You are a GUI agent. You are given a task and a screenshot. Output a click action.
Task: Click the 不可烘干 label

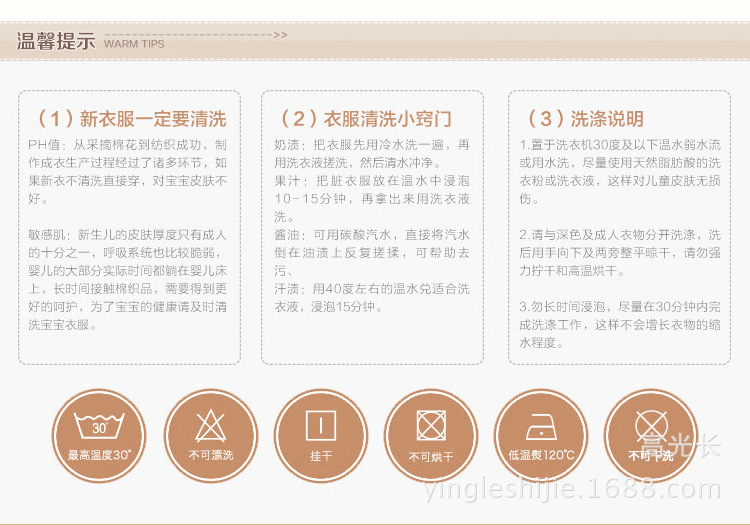click(x=431, y=457)
